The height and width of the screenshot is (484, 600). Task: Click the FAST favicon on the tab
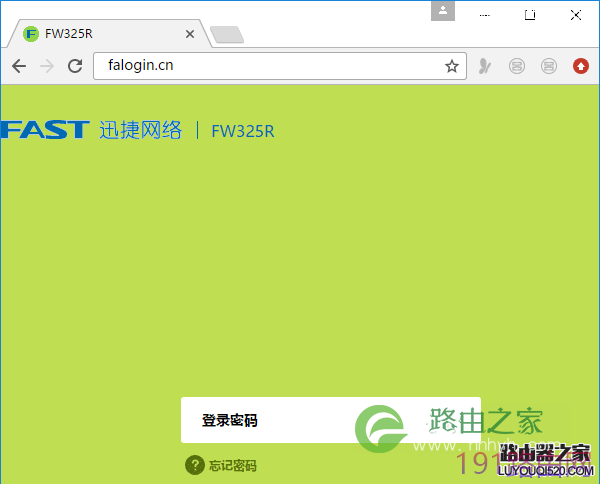[x=31, y=34]
